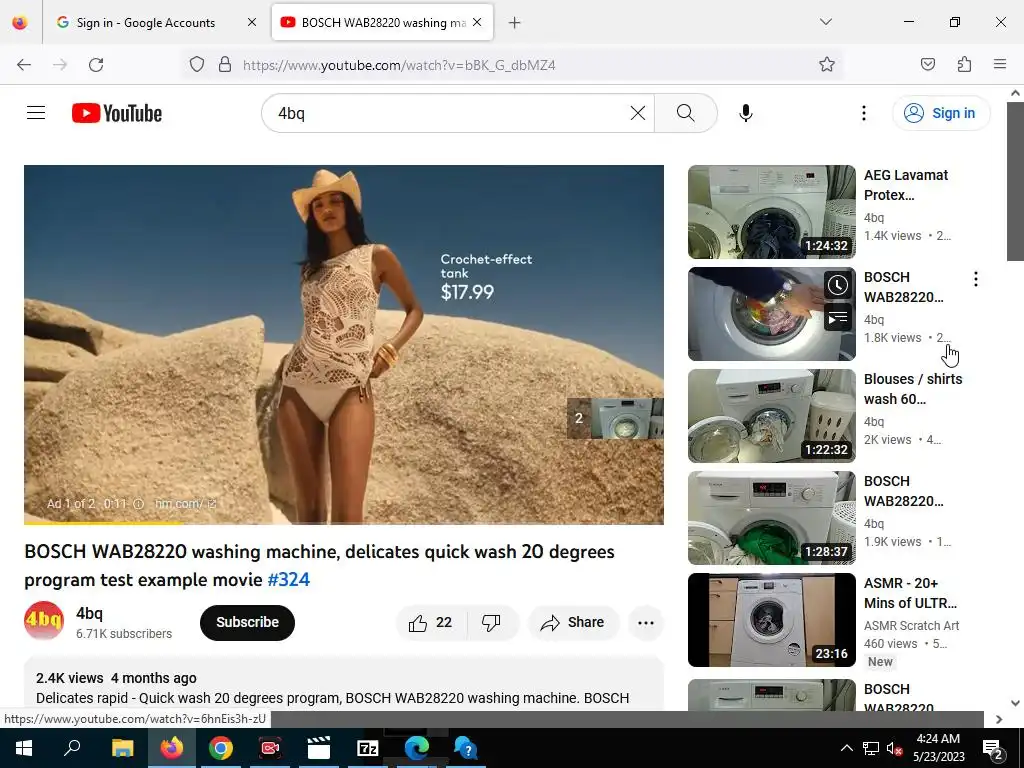
Task: Open the YouTube guide hamburger menu
Action: 36,113
